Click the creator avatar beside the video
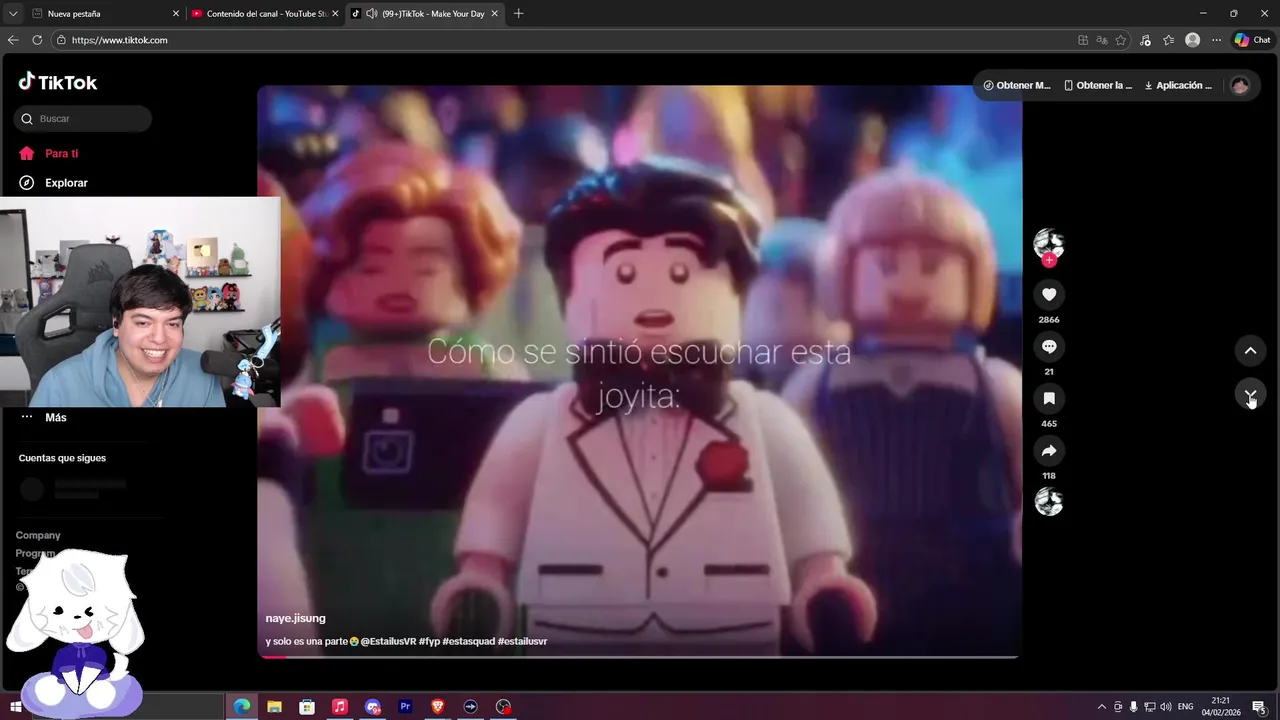The height and width of the screenshot is (720, 1280). pos(1049,243)
